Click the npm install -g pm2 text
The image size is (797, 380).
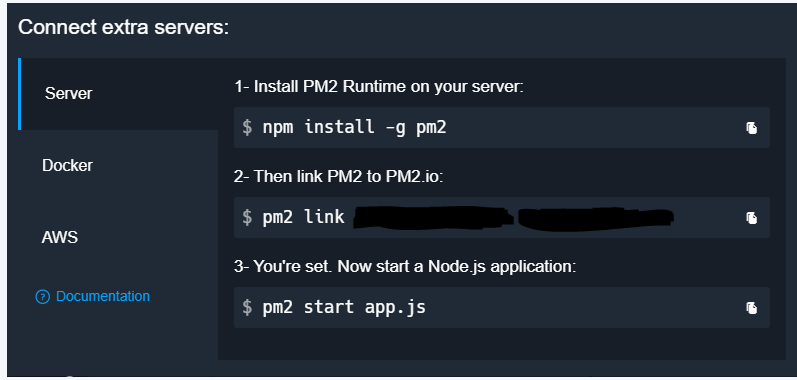(x=354, y=127)
